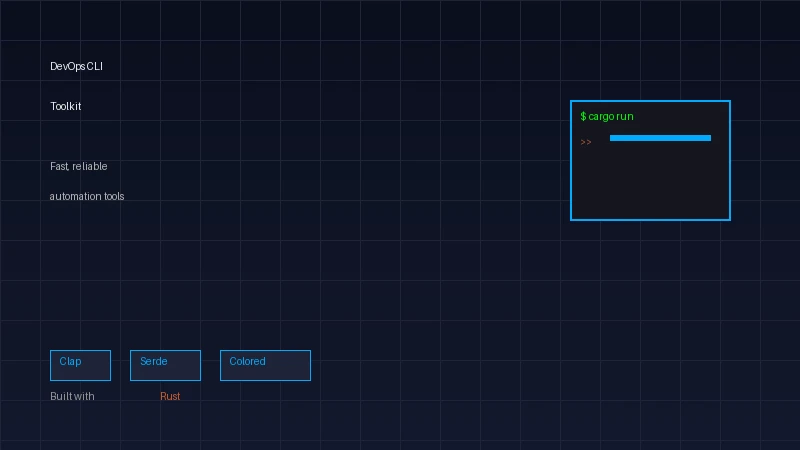Click the word "reliable" in the tagline
Screen dimensions: 800x450
point(90,167)
